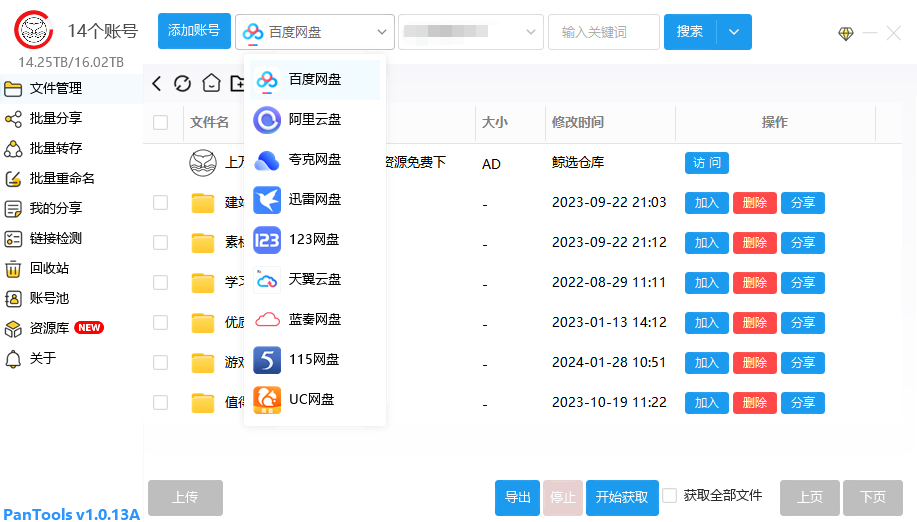Screen dimensions: 917x522
Task: Check the row dated 2023-09-22 21:12
Action: [x=160, y=243]
